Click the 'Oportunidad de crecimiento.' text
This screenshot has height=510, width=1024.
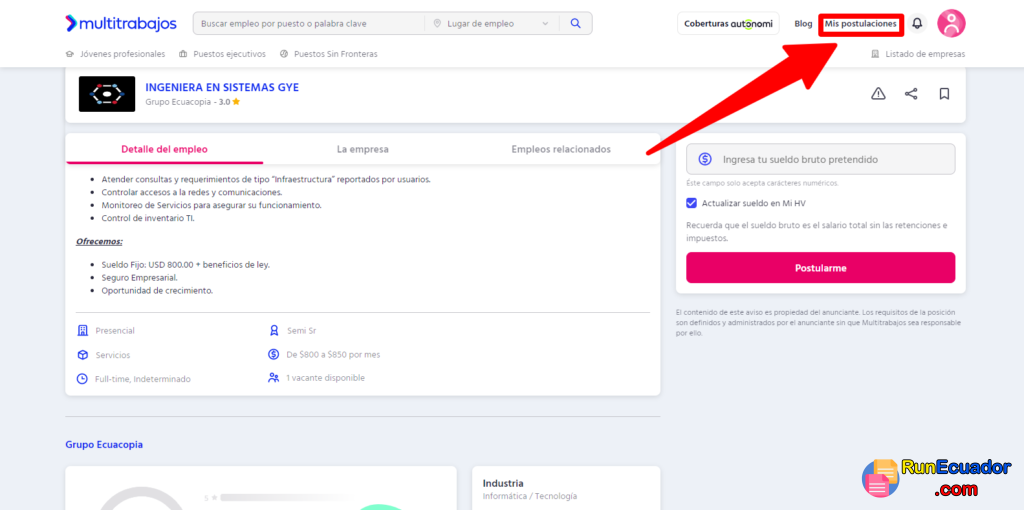[x=157, y=291]
